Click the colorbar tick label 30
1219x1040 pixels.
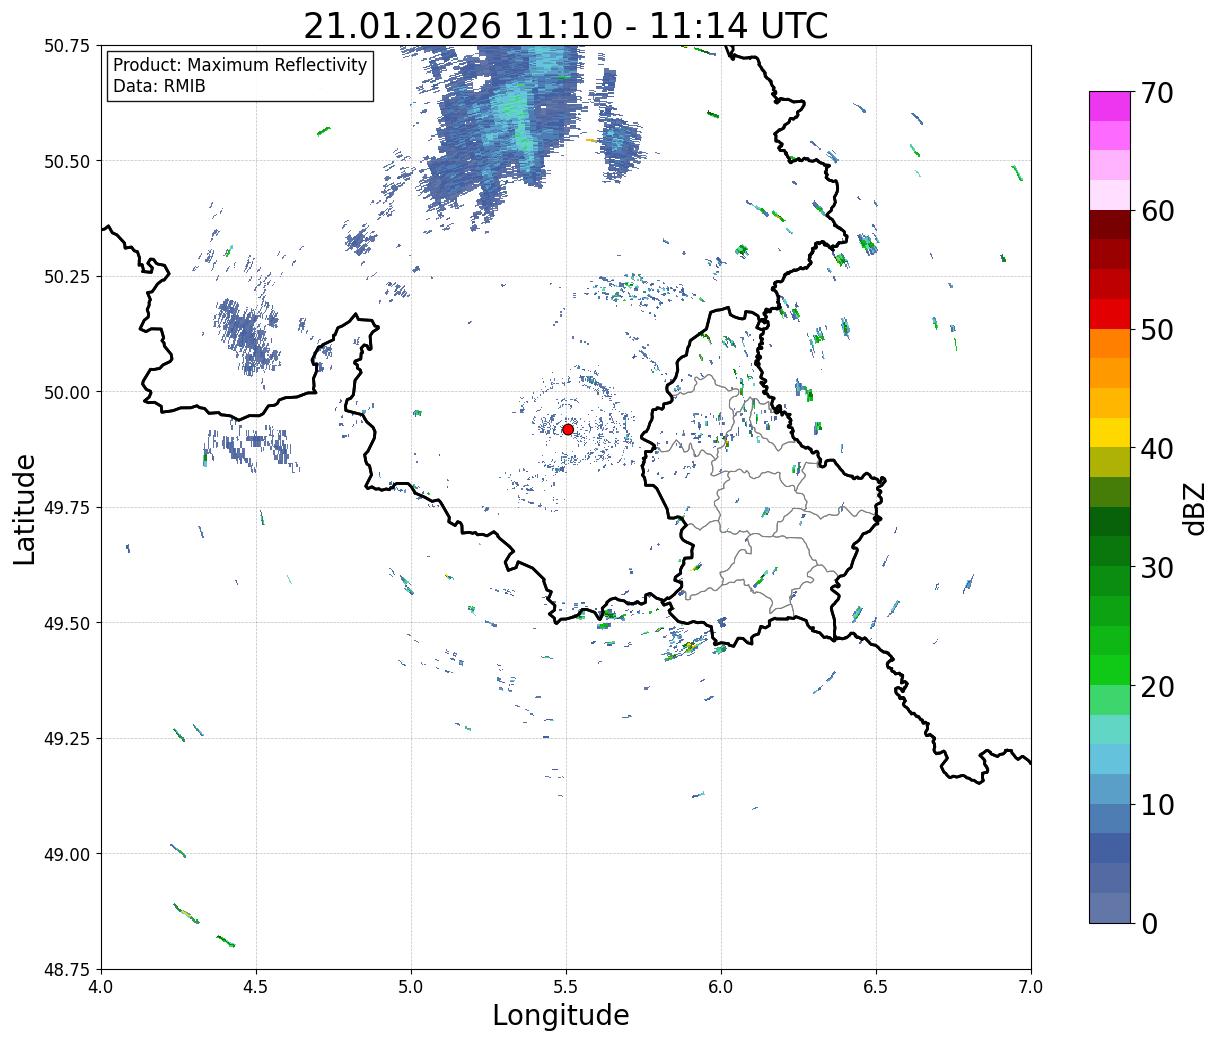click(1156, 568)
